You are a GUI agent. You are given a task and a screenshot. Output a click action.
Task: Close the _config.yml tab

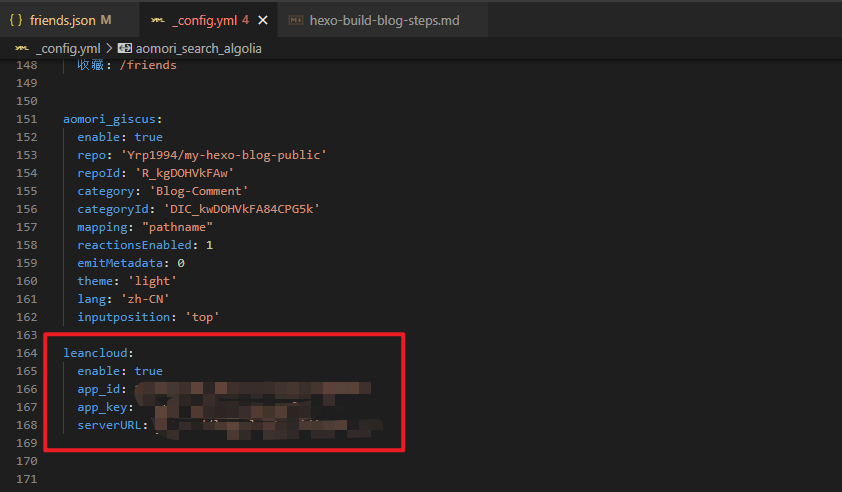262,20
